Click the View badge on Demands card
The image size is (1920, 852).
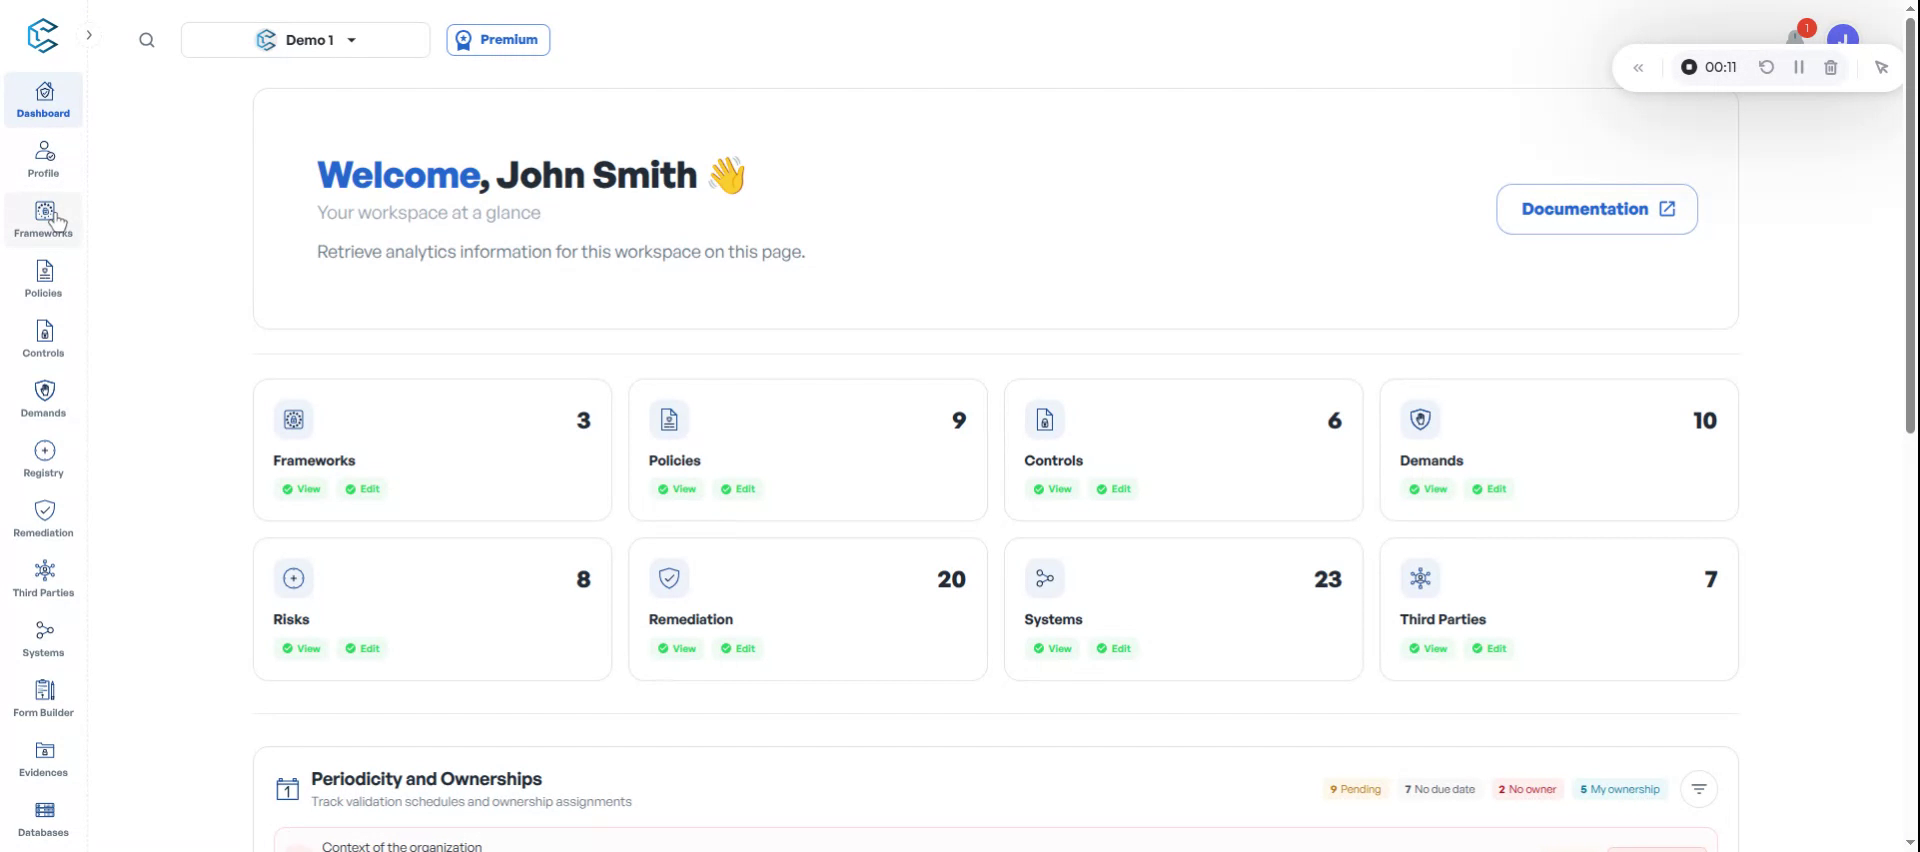1428,489
